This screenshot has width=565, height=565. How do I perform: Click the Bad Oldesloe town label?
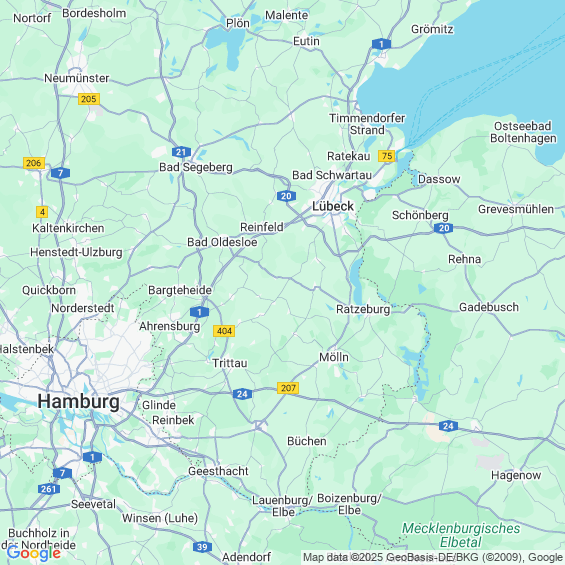tap(222, 242)
